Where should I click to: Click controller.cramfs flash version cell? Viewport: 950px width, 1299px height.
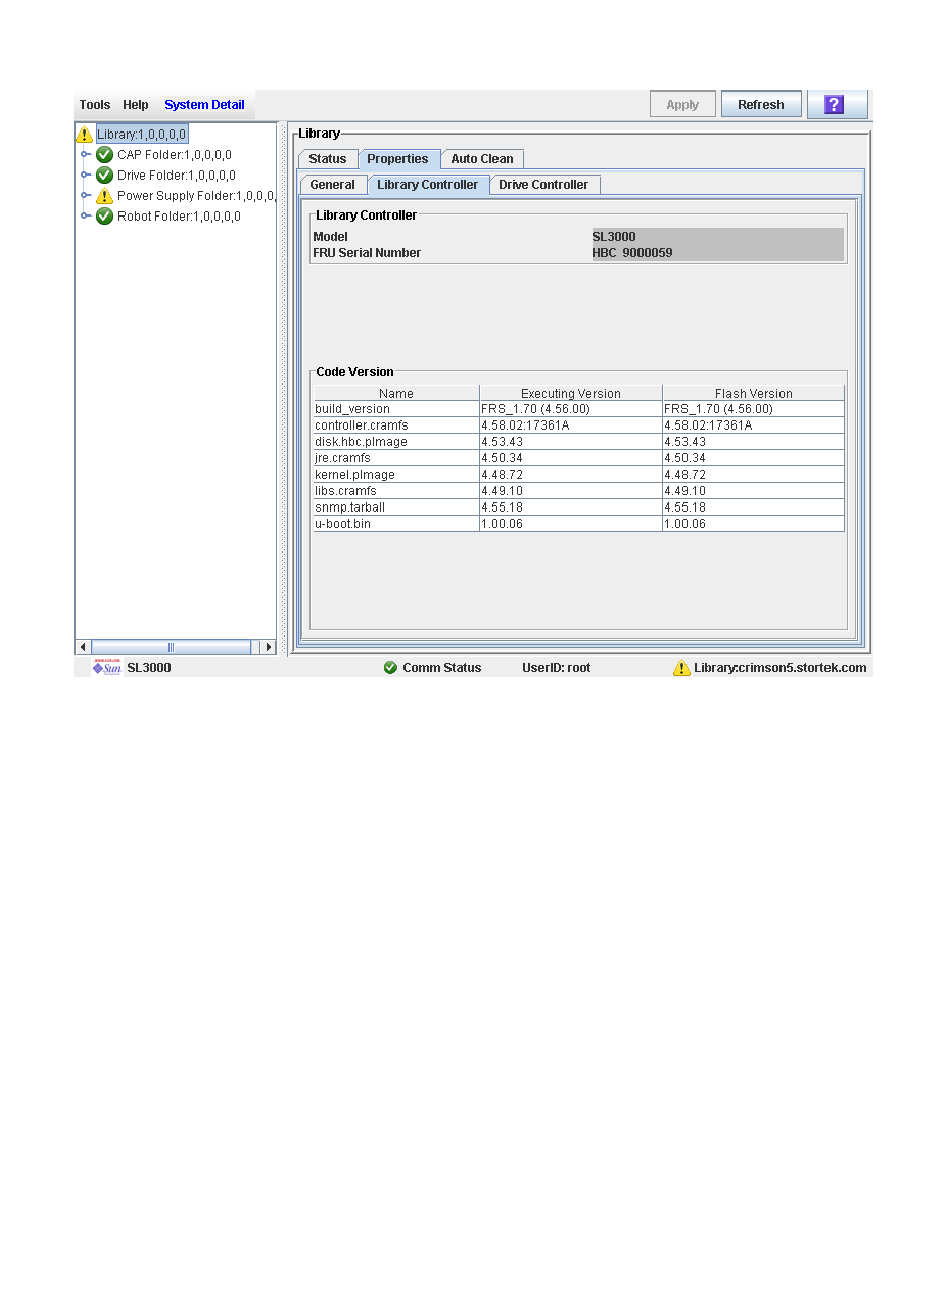pyautogui.click(x=753, y=426)
